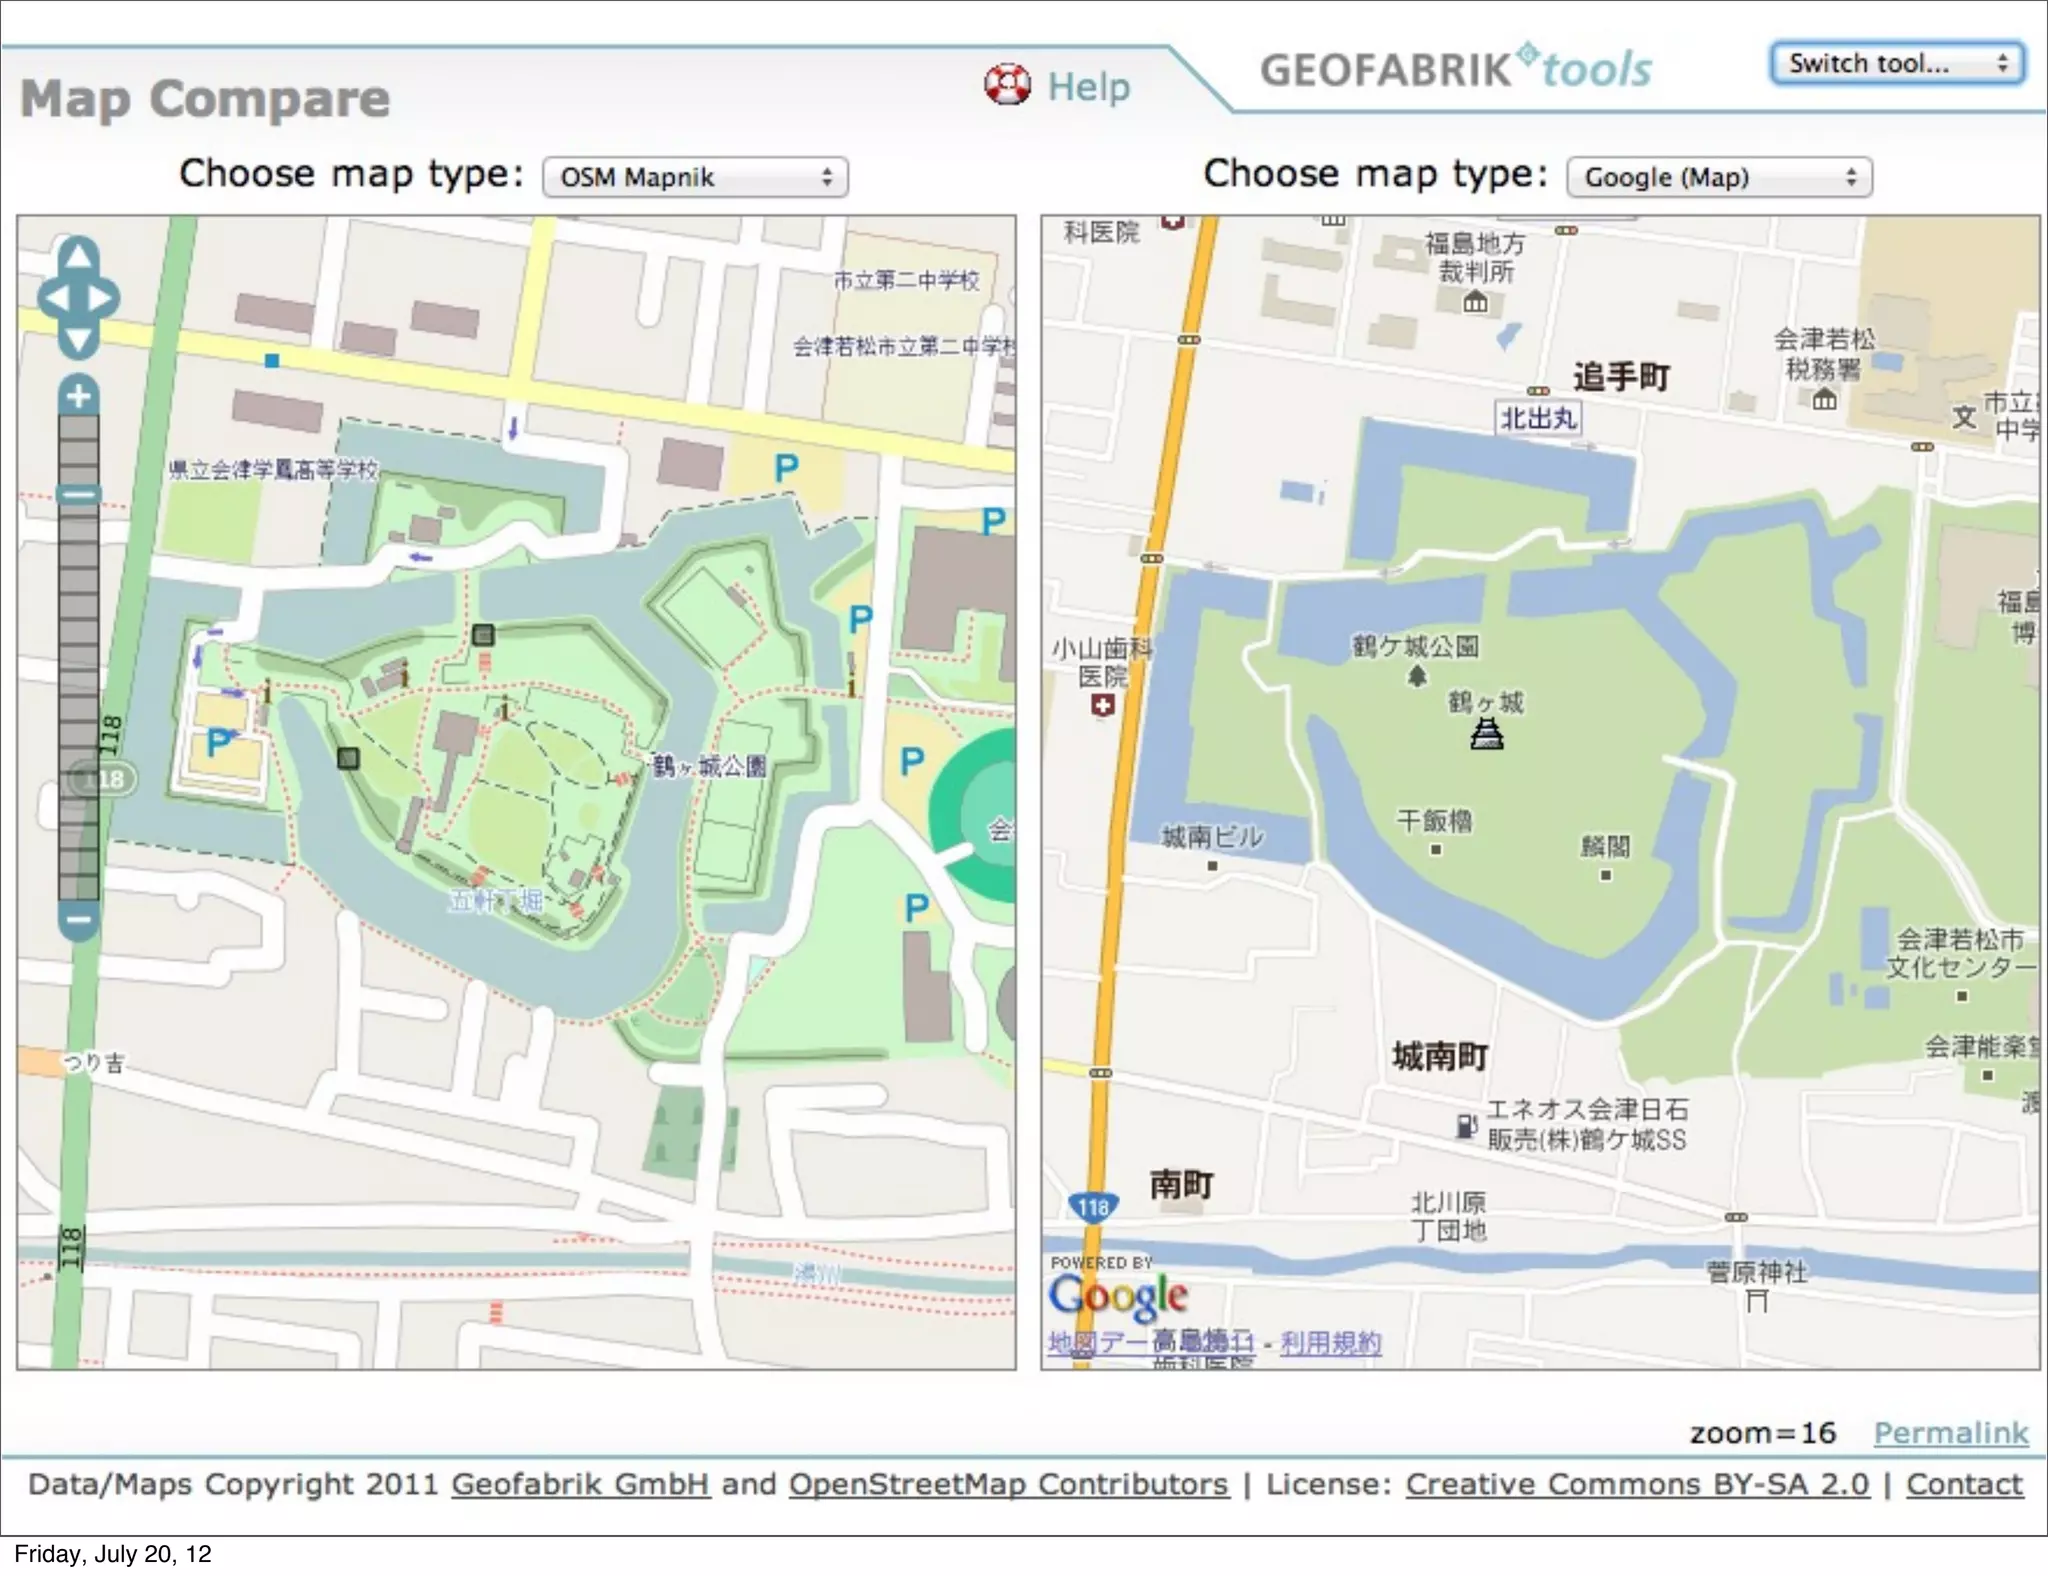Click the Contact footer link
The width and height of the screenshot is (2048, 1576).
coord(1964,1484)
